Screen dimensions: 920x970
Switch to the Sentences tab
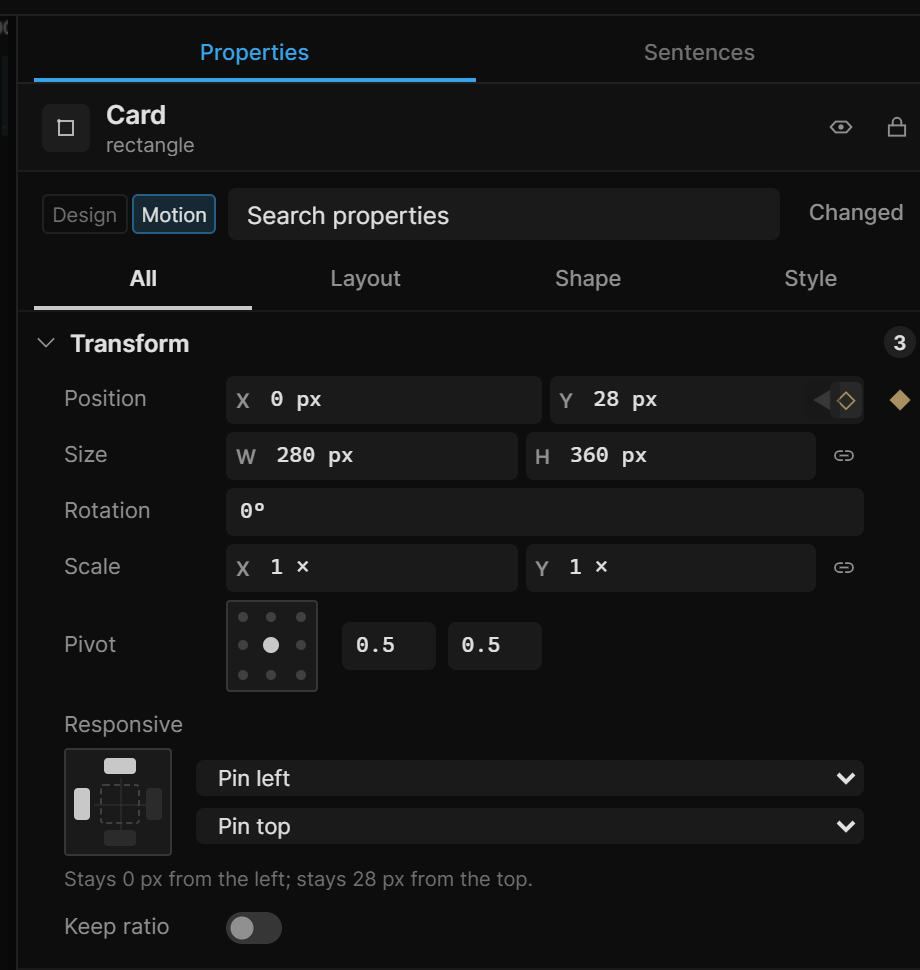pos(699,53)
